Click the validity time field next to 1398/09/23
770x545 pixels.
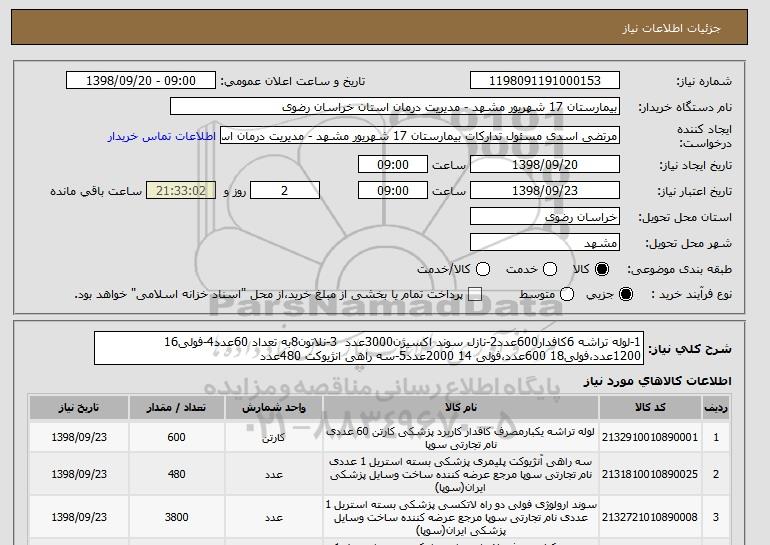click(393, 191)
